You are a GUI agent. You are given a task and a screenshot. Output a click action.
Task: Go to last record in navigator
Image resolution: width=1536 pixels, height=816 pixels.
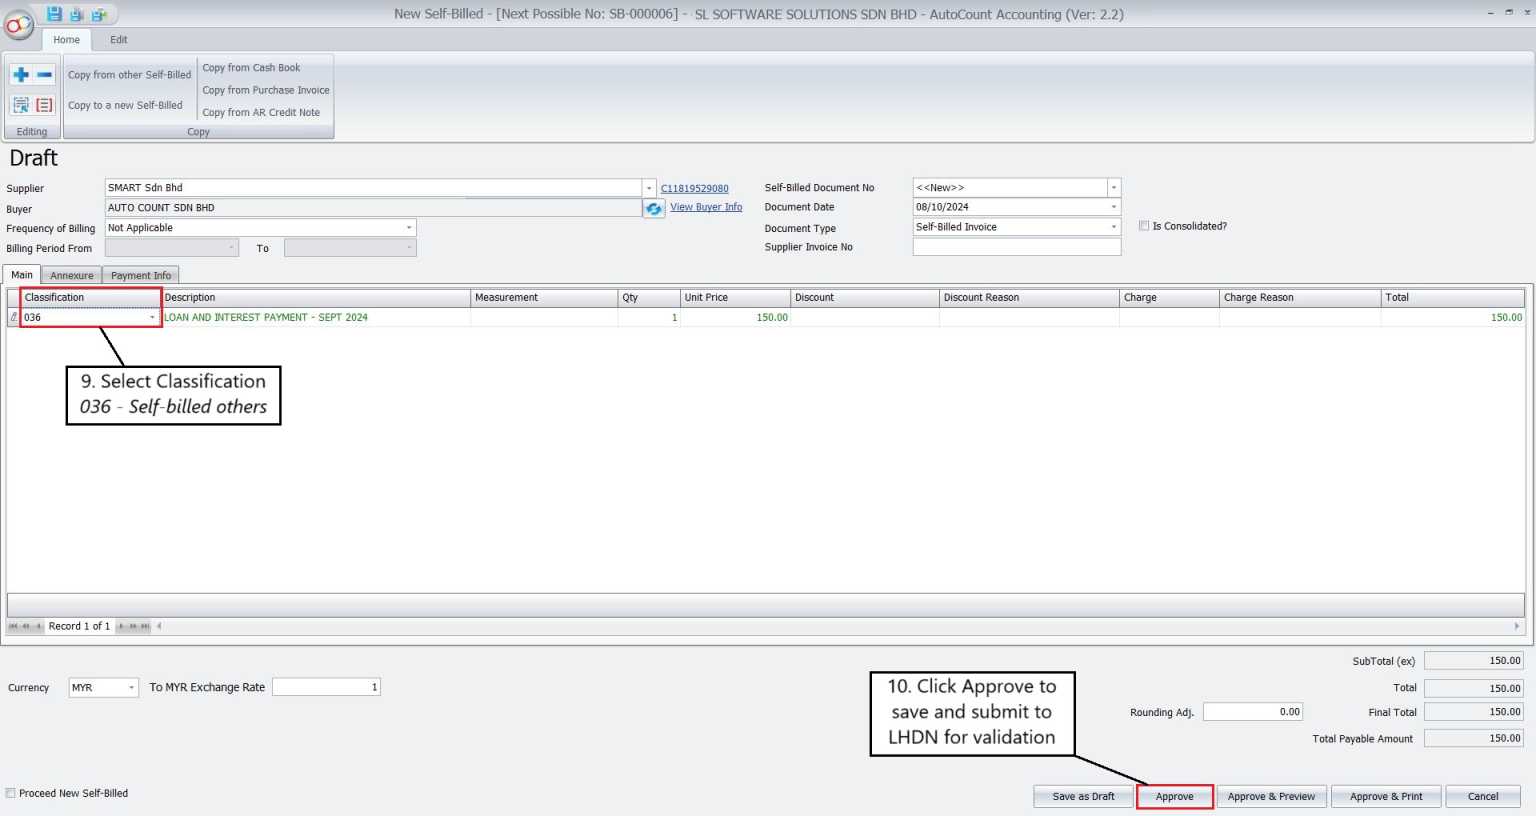(x=145, y=626)
